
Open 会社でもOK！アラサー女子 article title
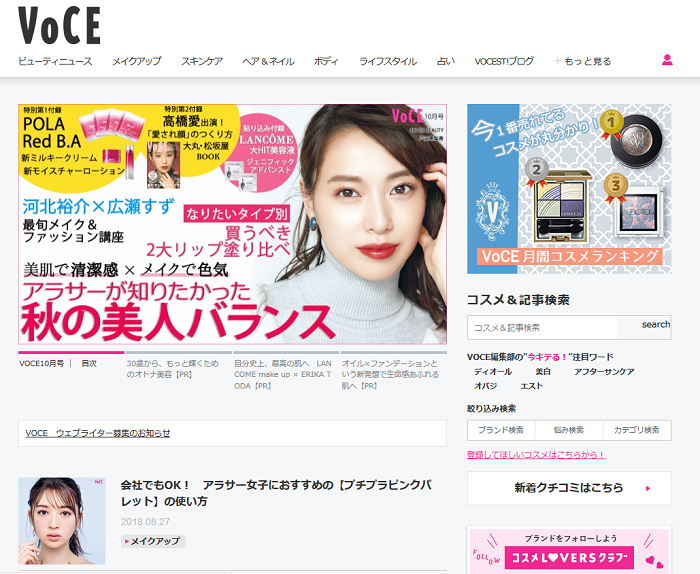click(276, 493)
